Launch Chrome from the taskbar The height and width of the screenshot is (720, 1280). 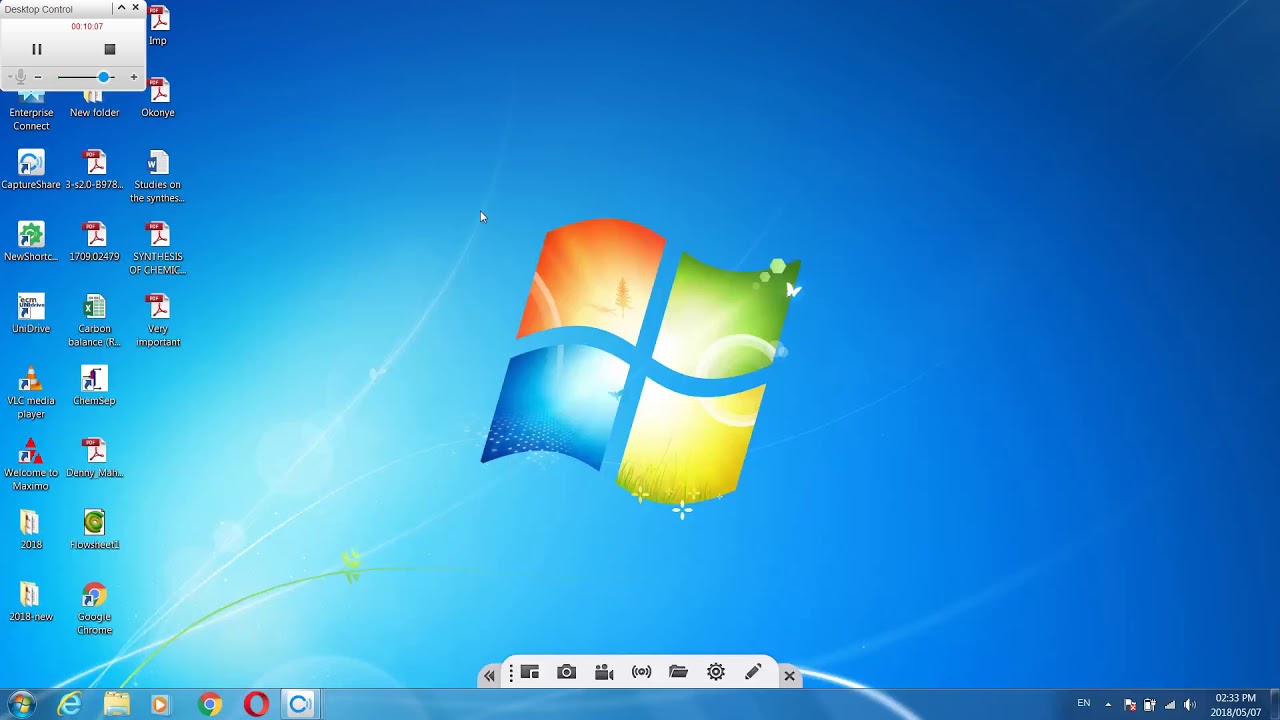[210, 705]
